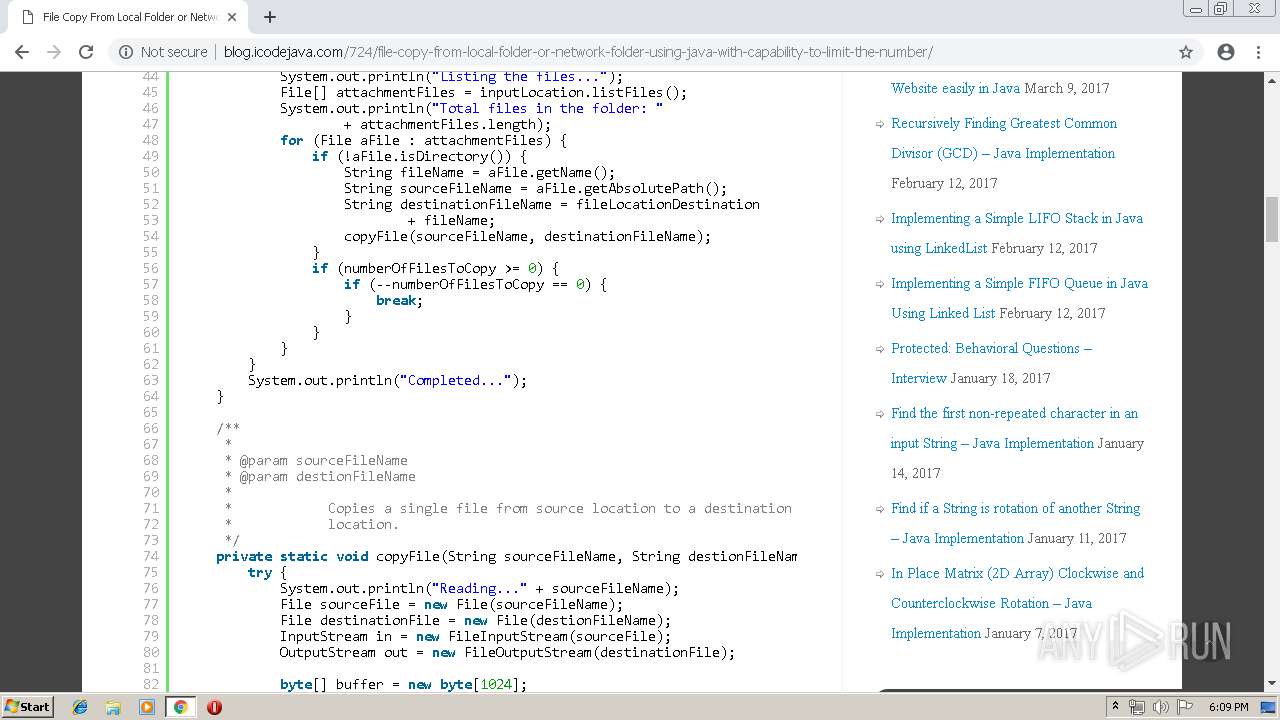Image resolution: width=1280 pixels, height=720 pixels.
Task: Click the code line 'copyFile(sourceFileName, destinationFileName);'
Action: pyautogui.click(x=527, y=236)
